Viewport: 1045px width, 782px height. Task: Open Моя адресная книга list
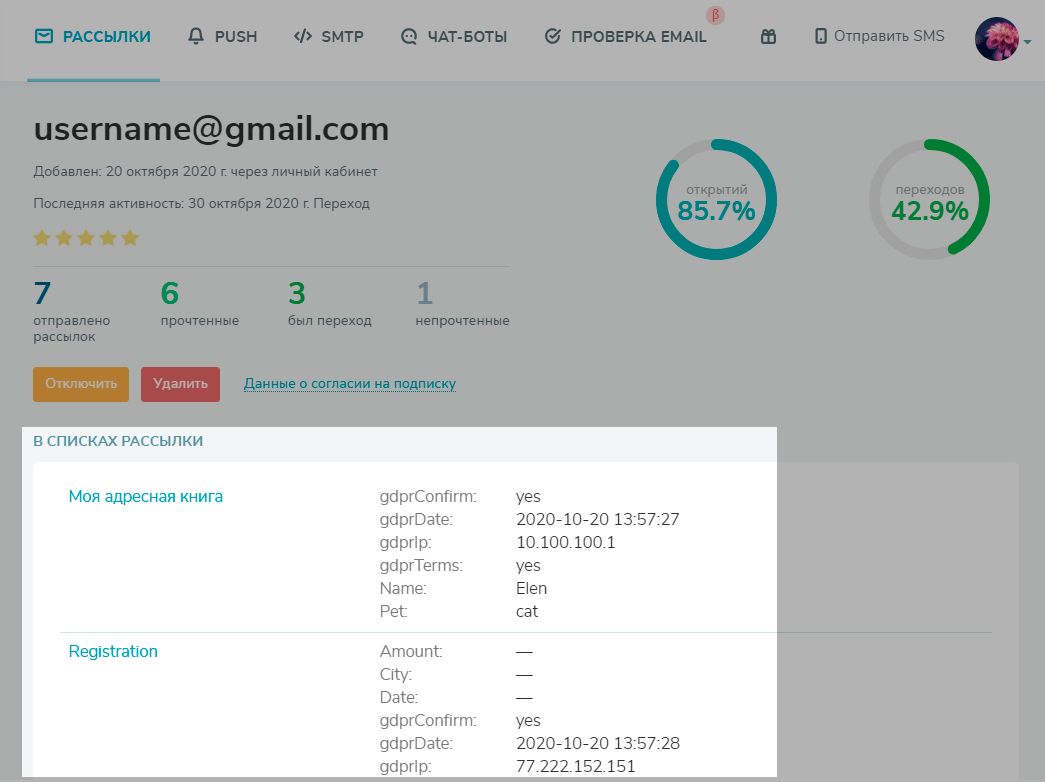pos(145,497)
